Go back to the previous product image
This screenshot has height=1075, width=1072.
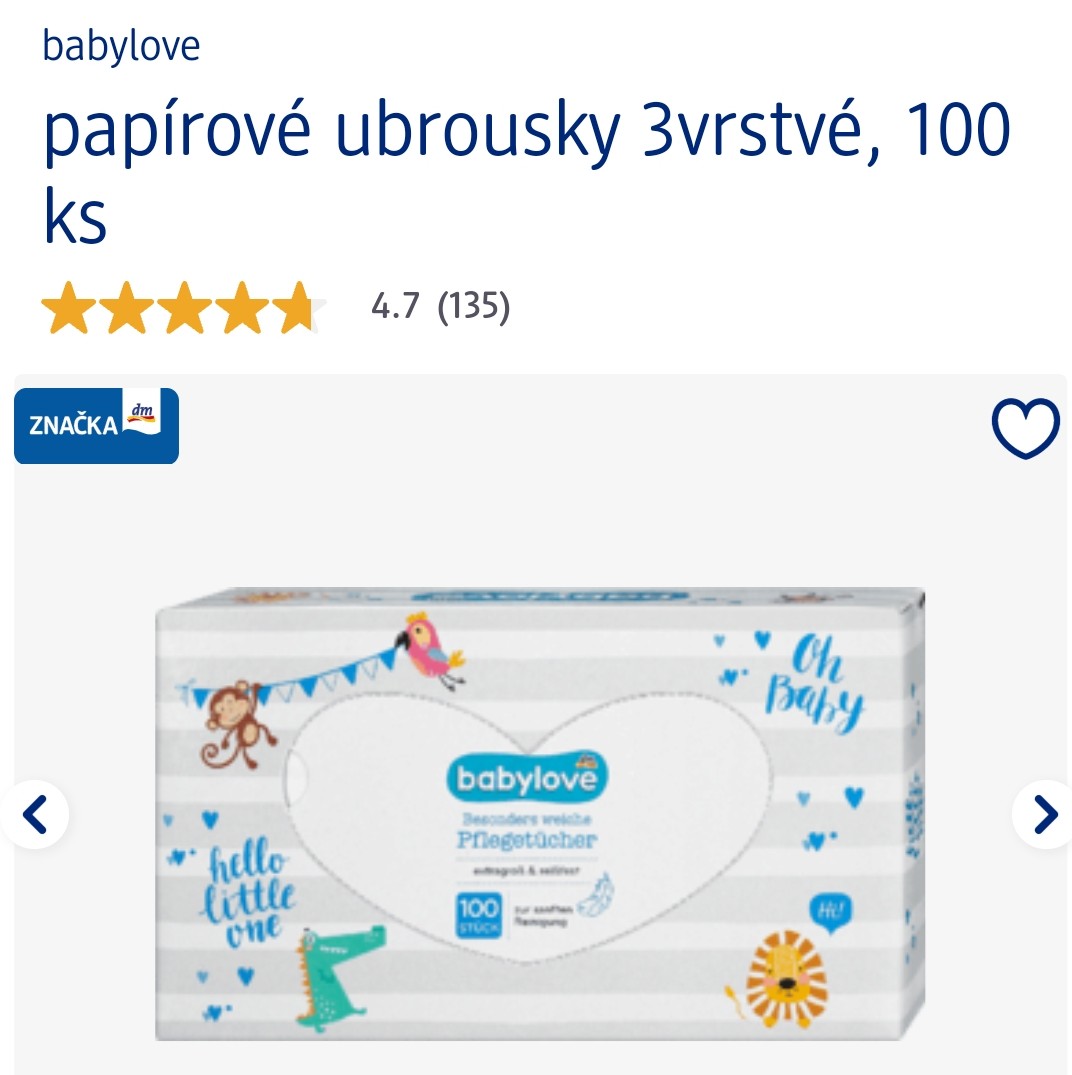point(34,814)
